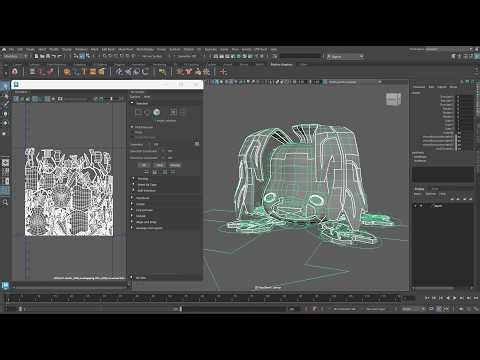Click the All selection button

144,165
